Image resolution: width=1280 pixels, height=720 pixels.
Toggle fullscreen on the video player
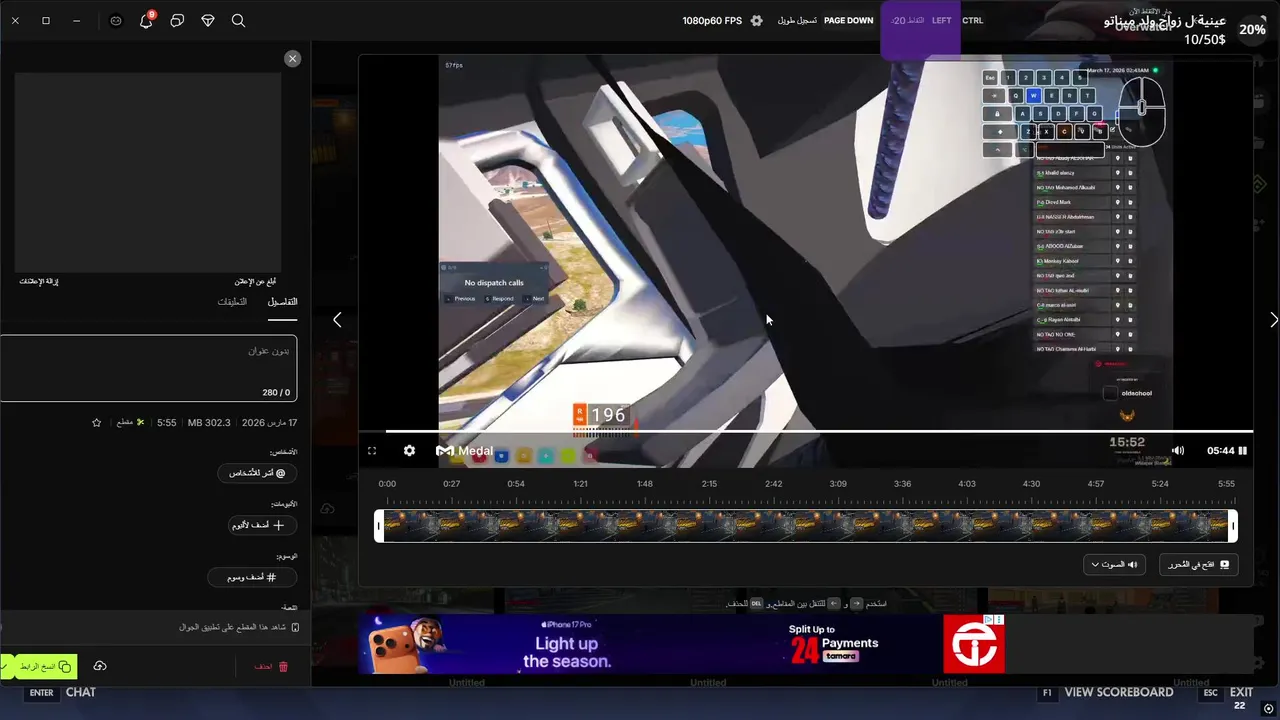372,451
